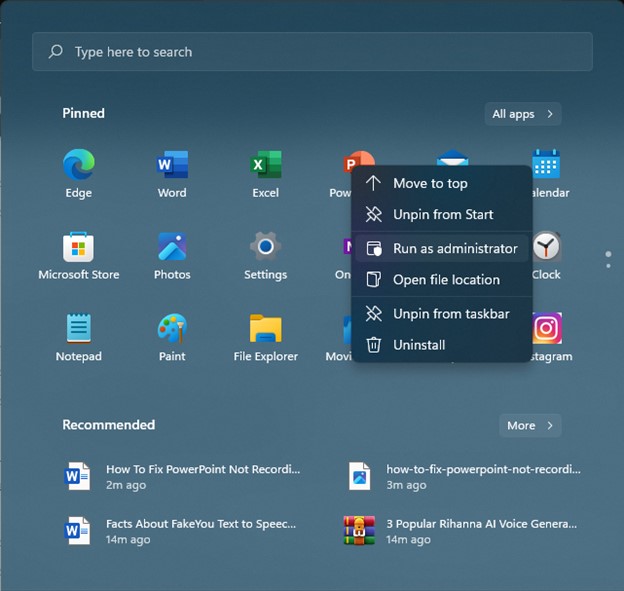The width and height of the screenshot is (624, 591).
Task: Select Move to top in context menu
Action: click(442, 183)
